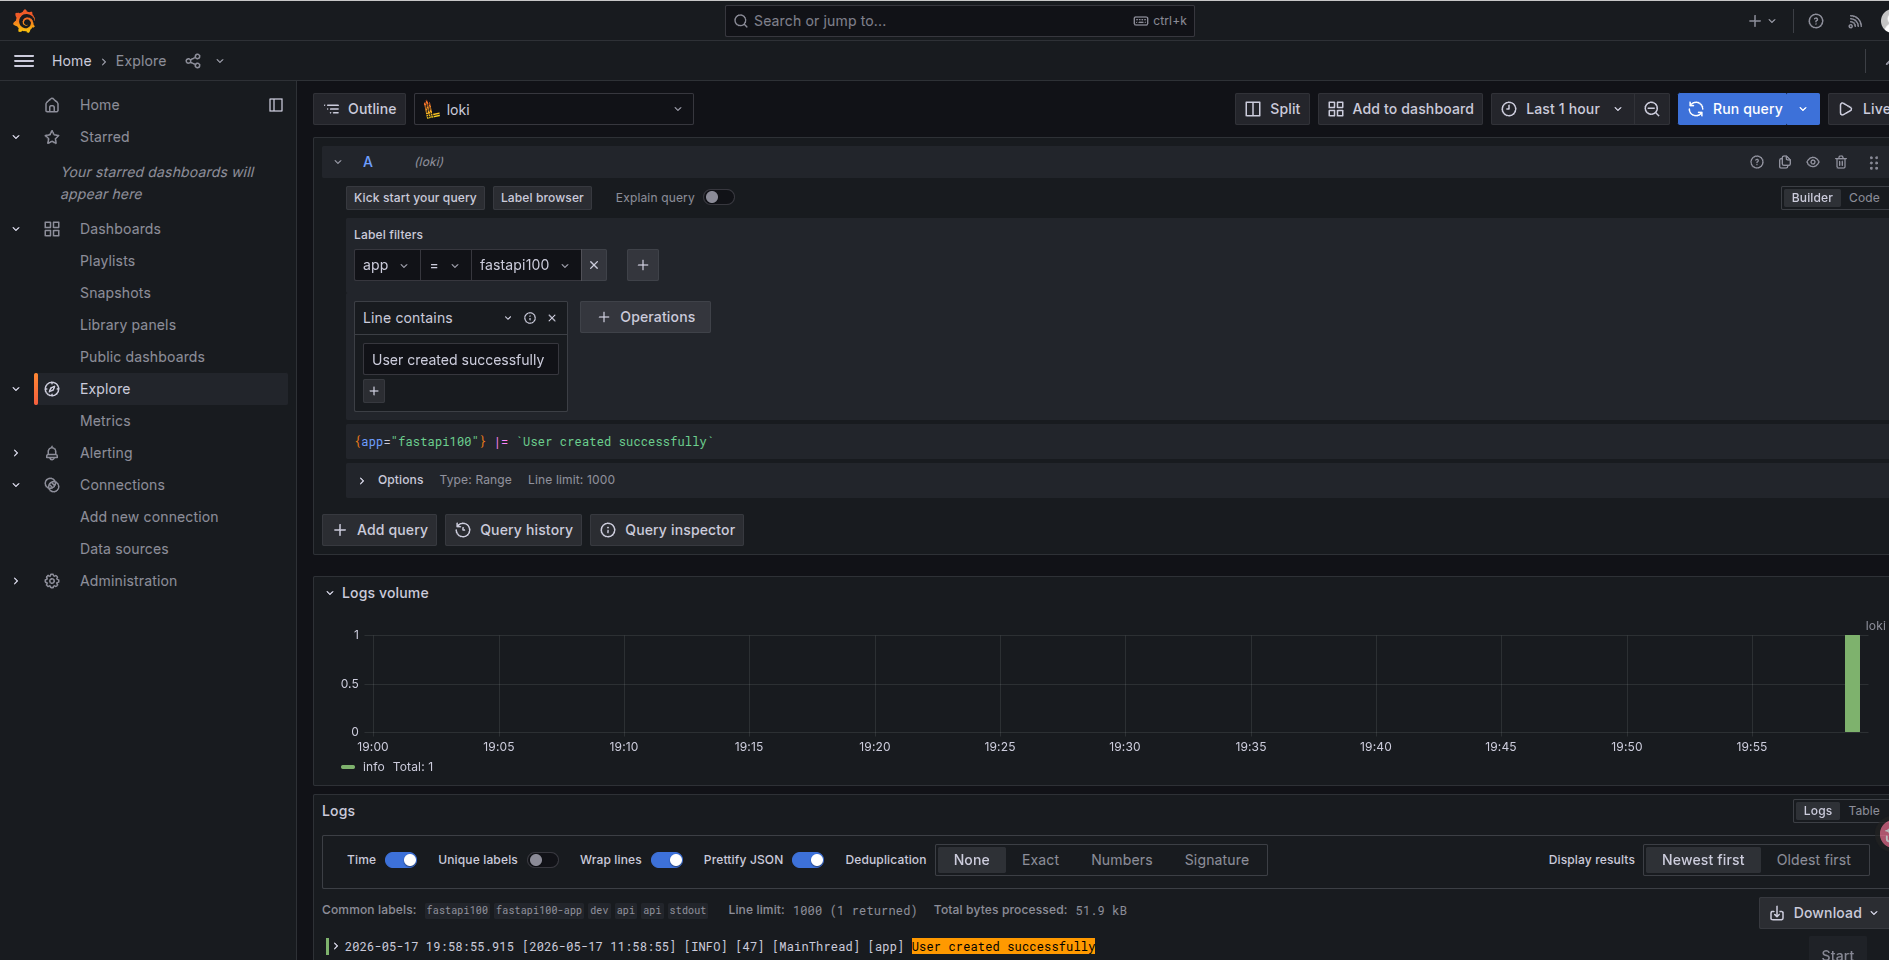The width and height of the screenshot is (1889, 960).
Task: Toggle the Prettify JSON switch
Action: click(808, 860)
